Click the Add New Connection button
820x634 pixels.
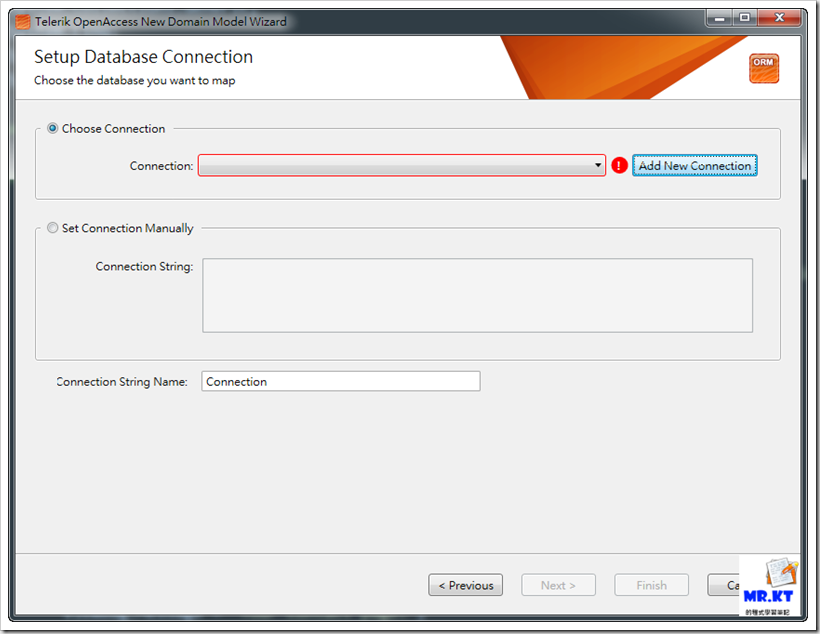pos(694,165)
